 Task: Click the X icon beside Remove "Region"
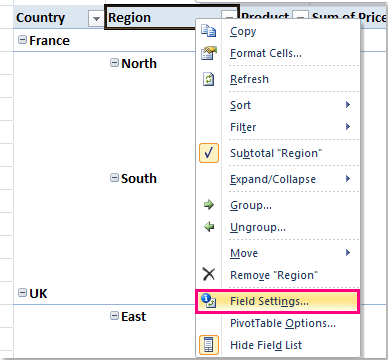point(209,275)
